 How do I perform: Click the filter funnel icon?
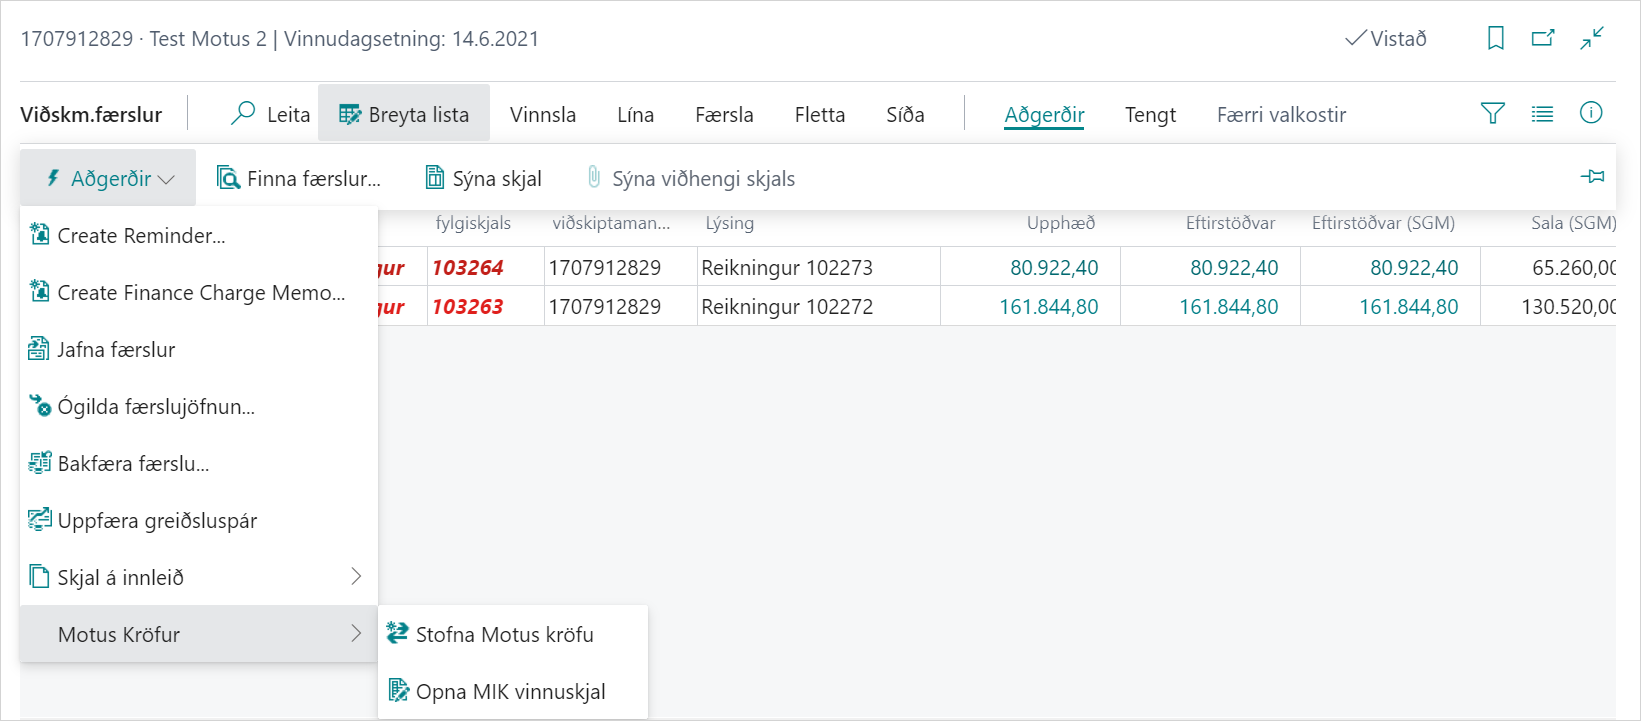click(x=1492, y=114)
